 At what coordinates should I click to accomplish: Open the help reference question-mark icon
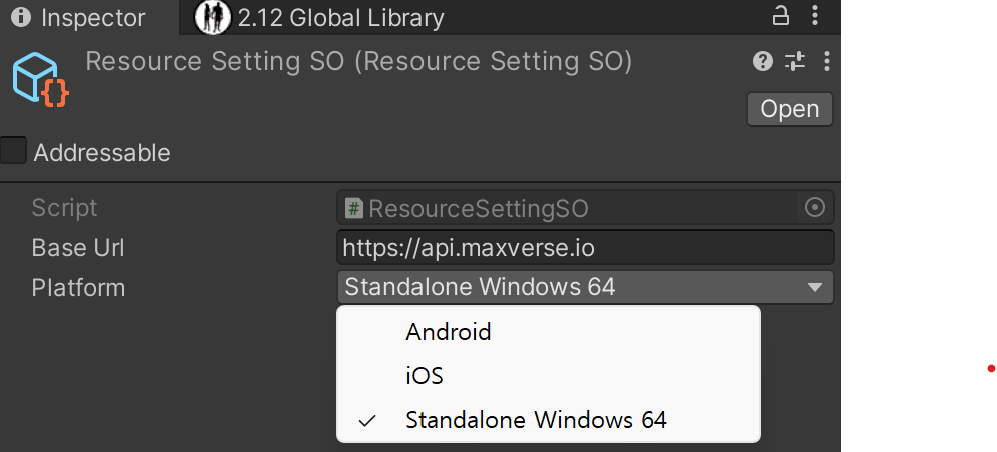(x=762, y=61)
